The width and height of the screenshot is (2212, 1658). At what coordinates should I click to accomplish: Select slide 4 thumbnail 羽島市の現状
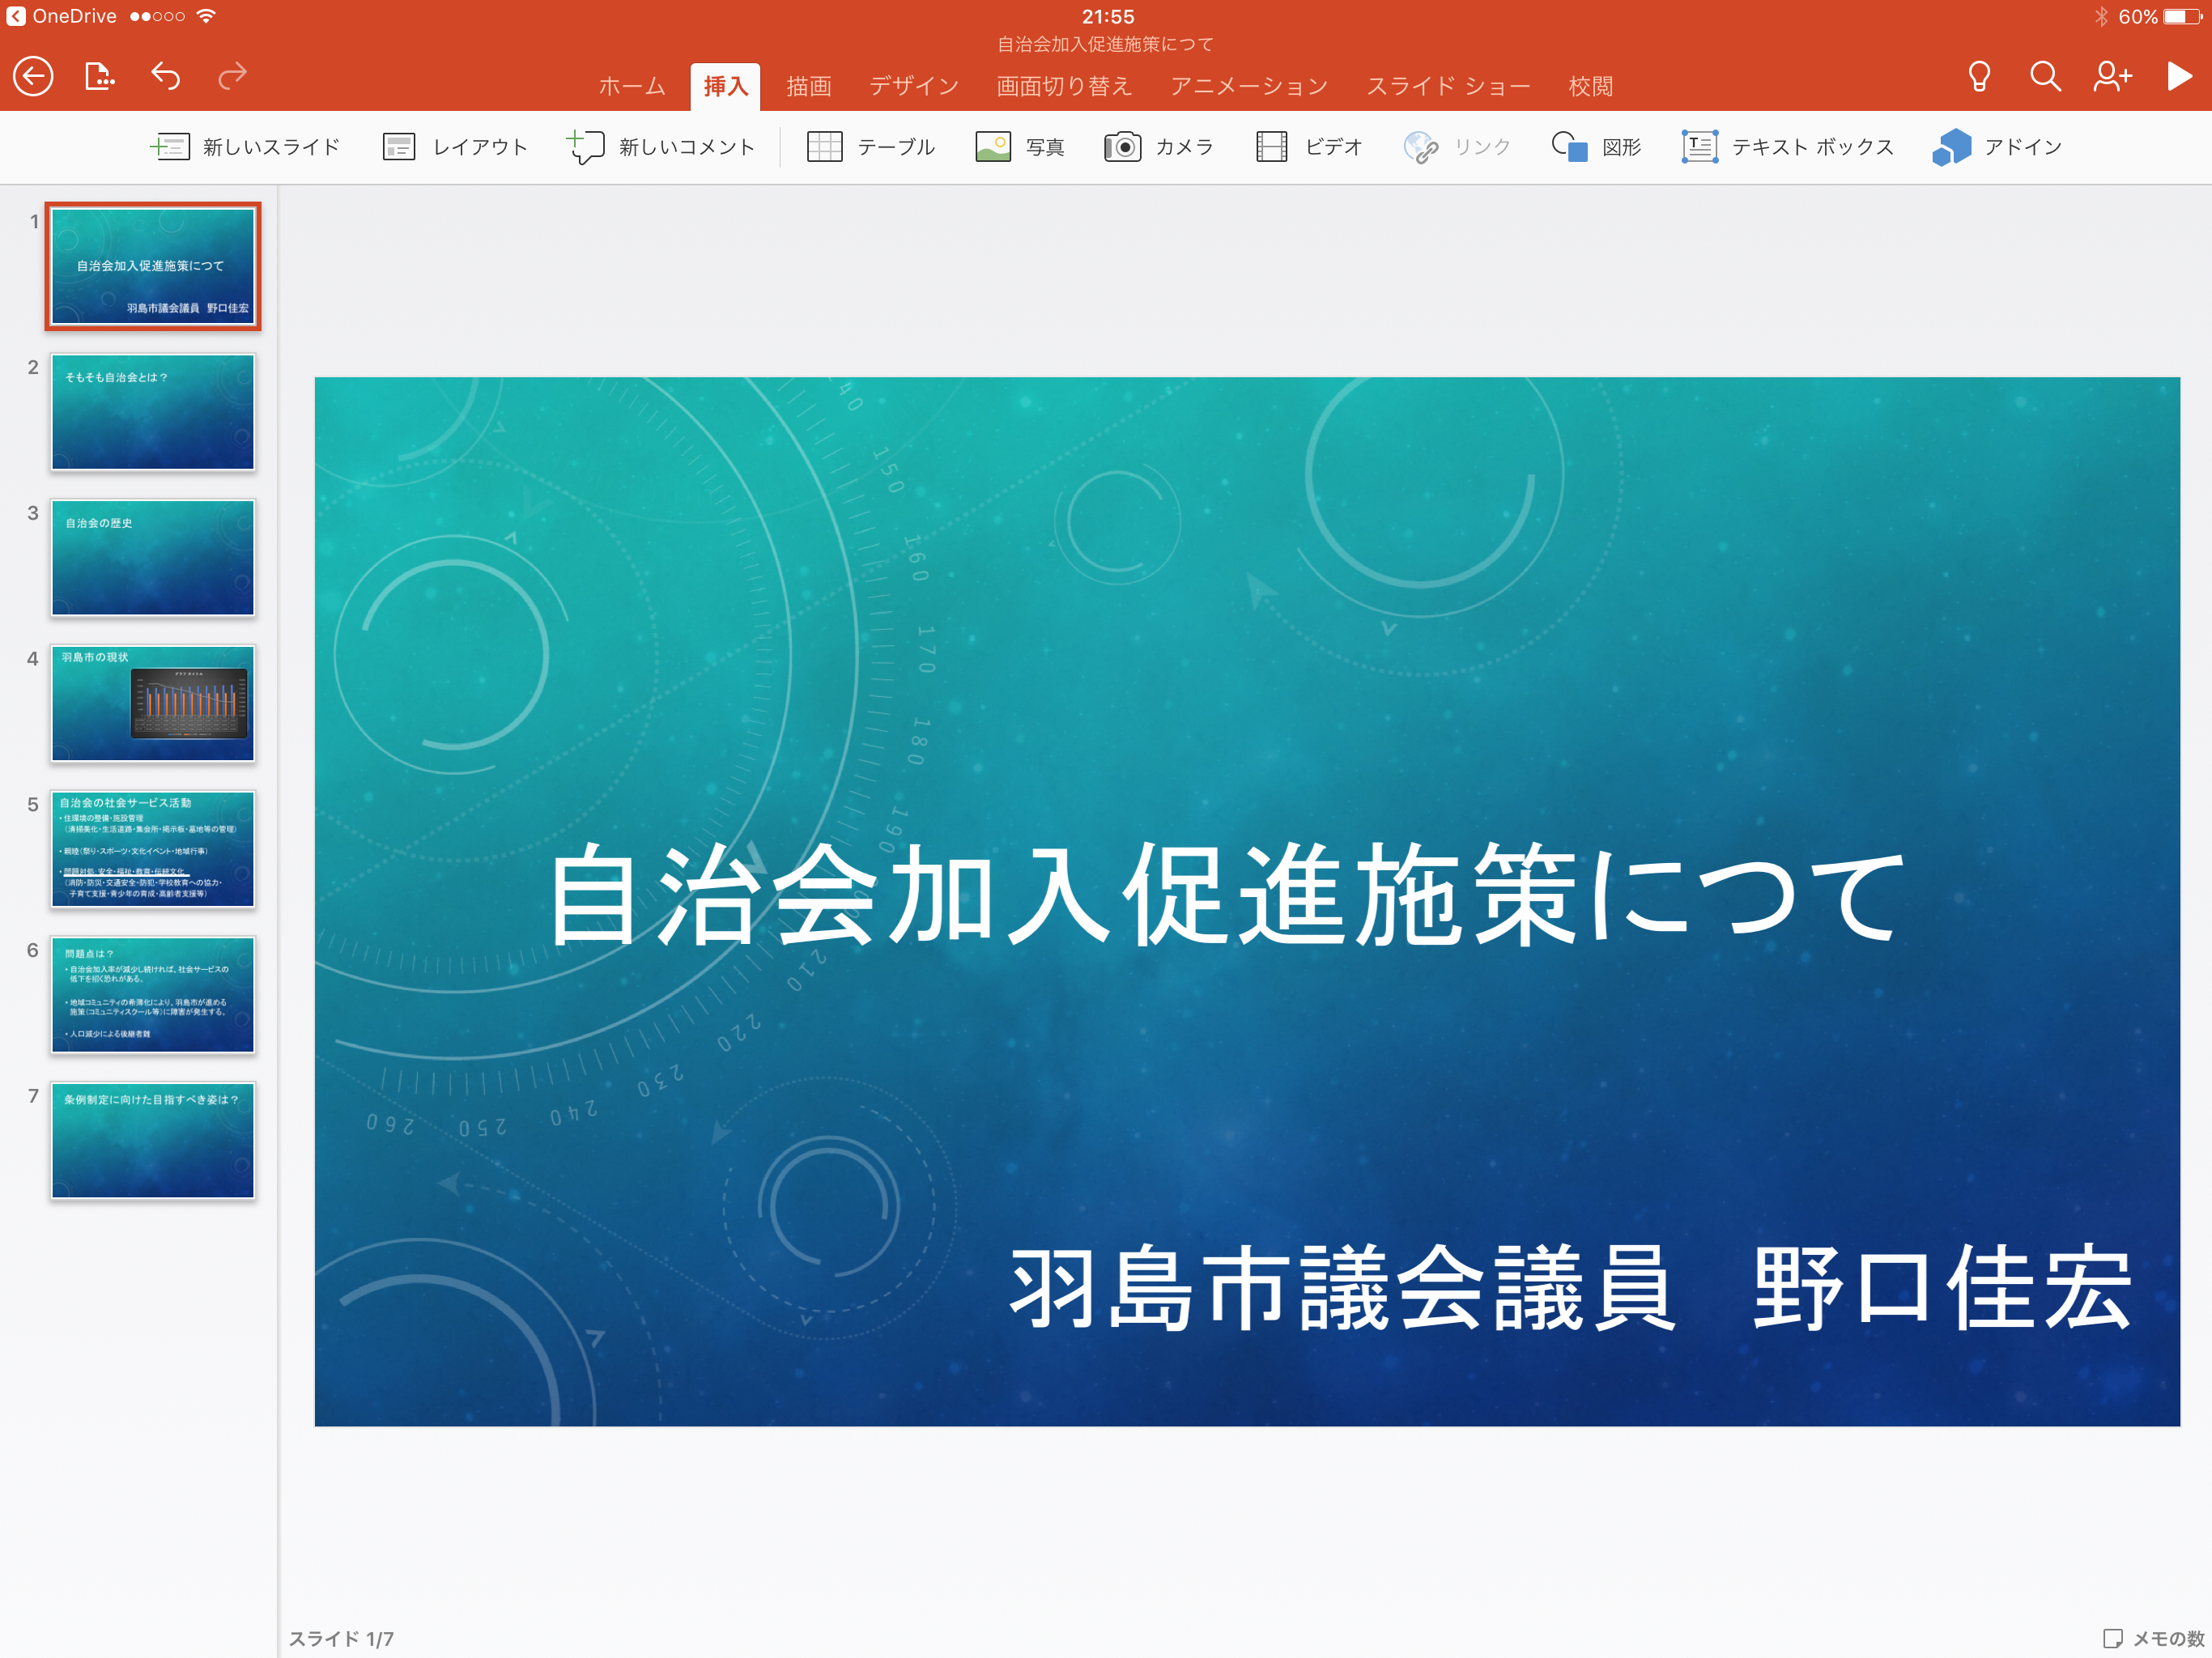153,703
